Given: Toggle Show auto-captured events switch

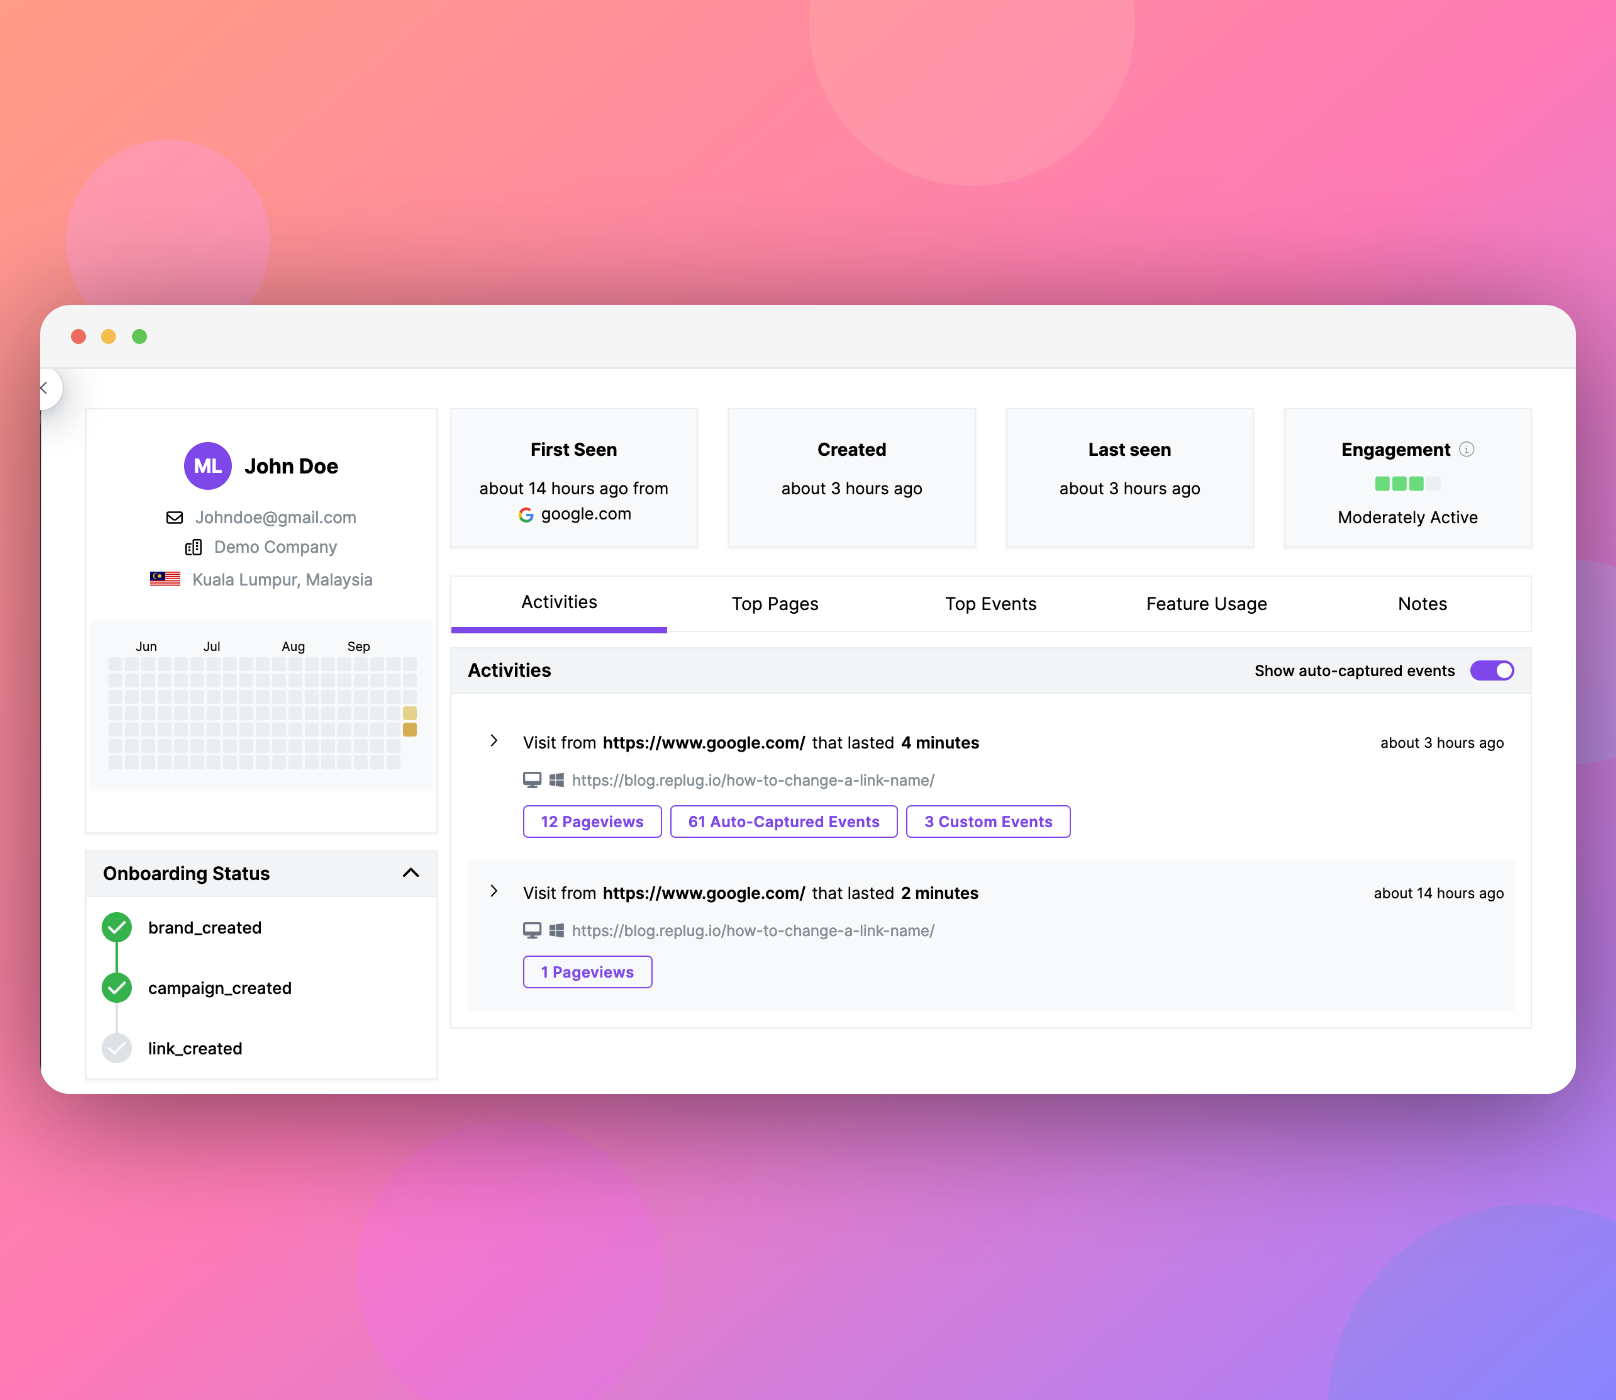Looking at the screenshot, I should tap(1492, 670).
